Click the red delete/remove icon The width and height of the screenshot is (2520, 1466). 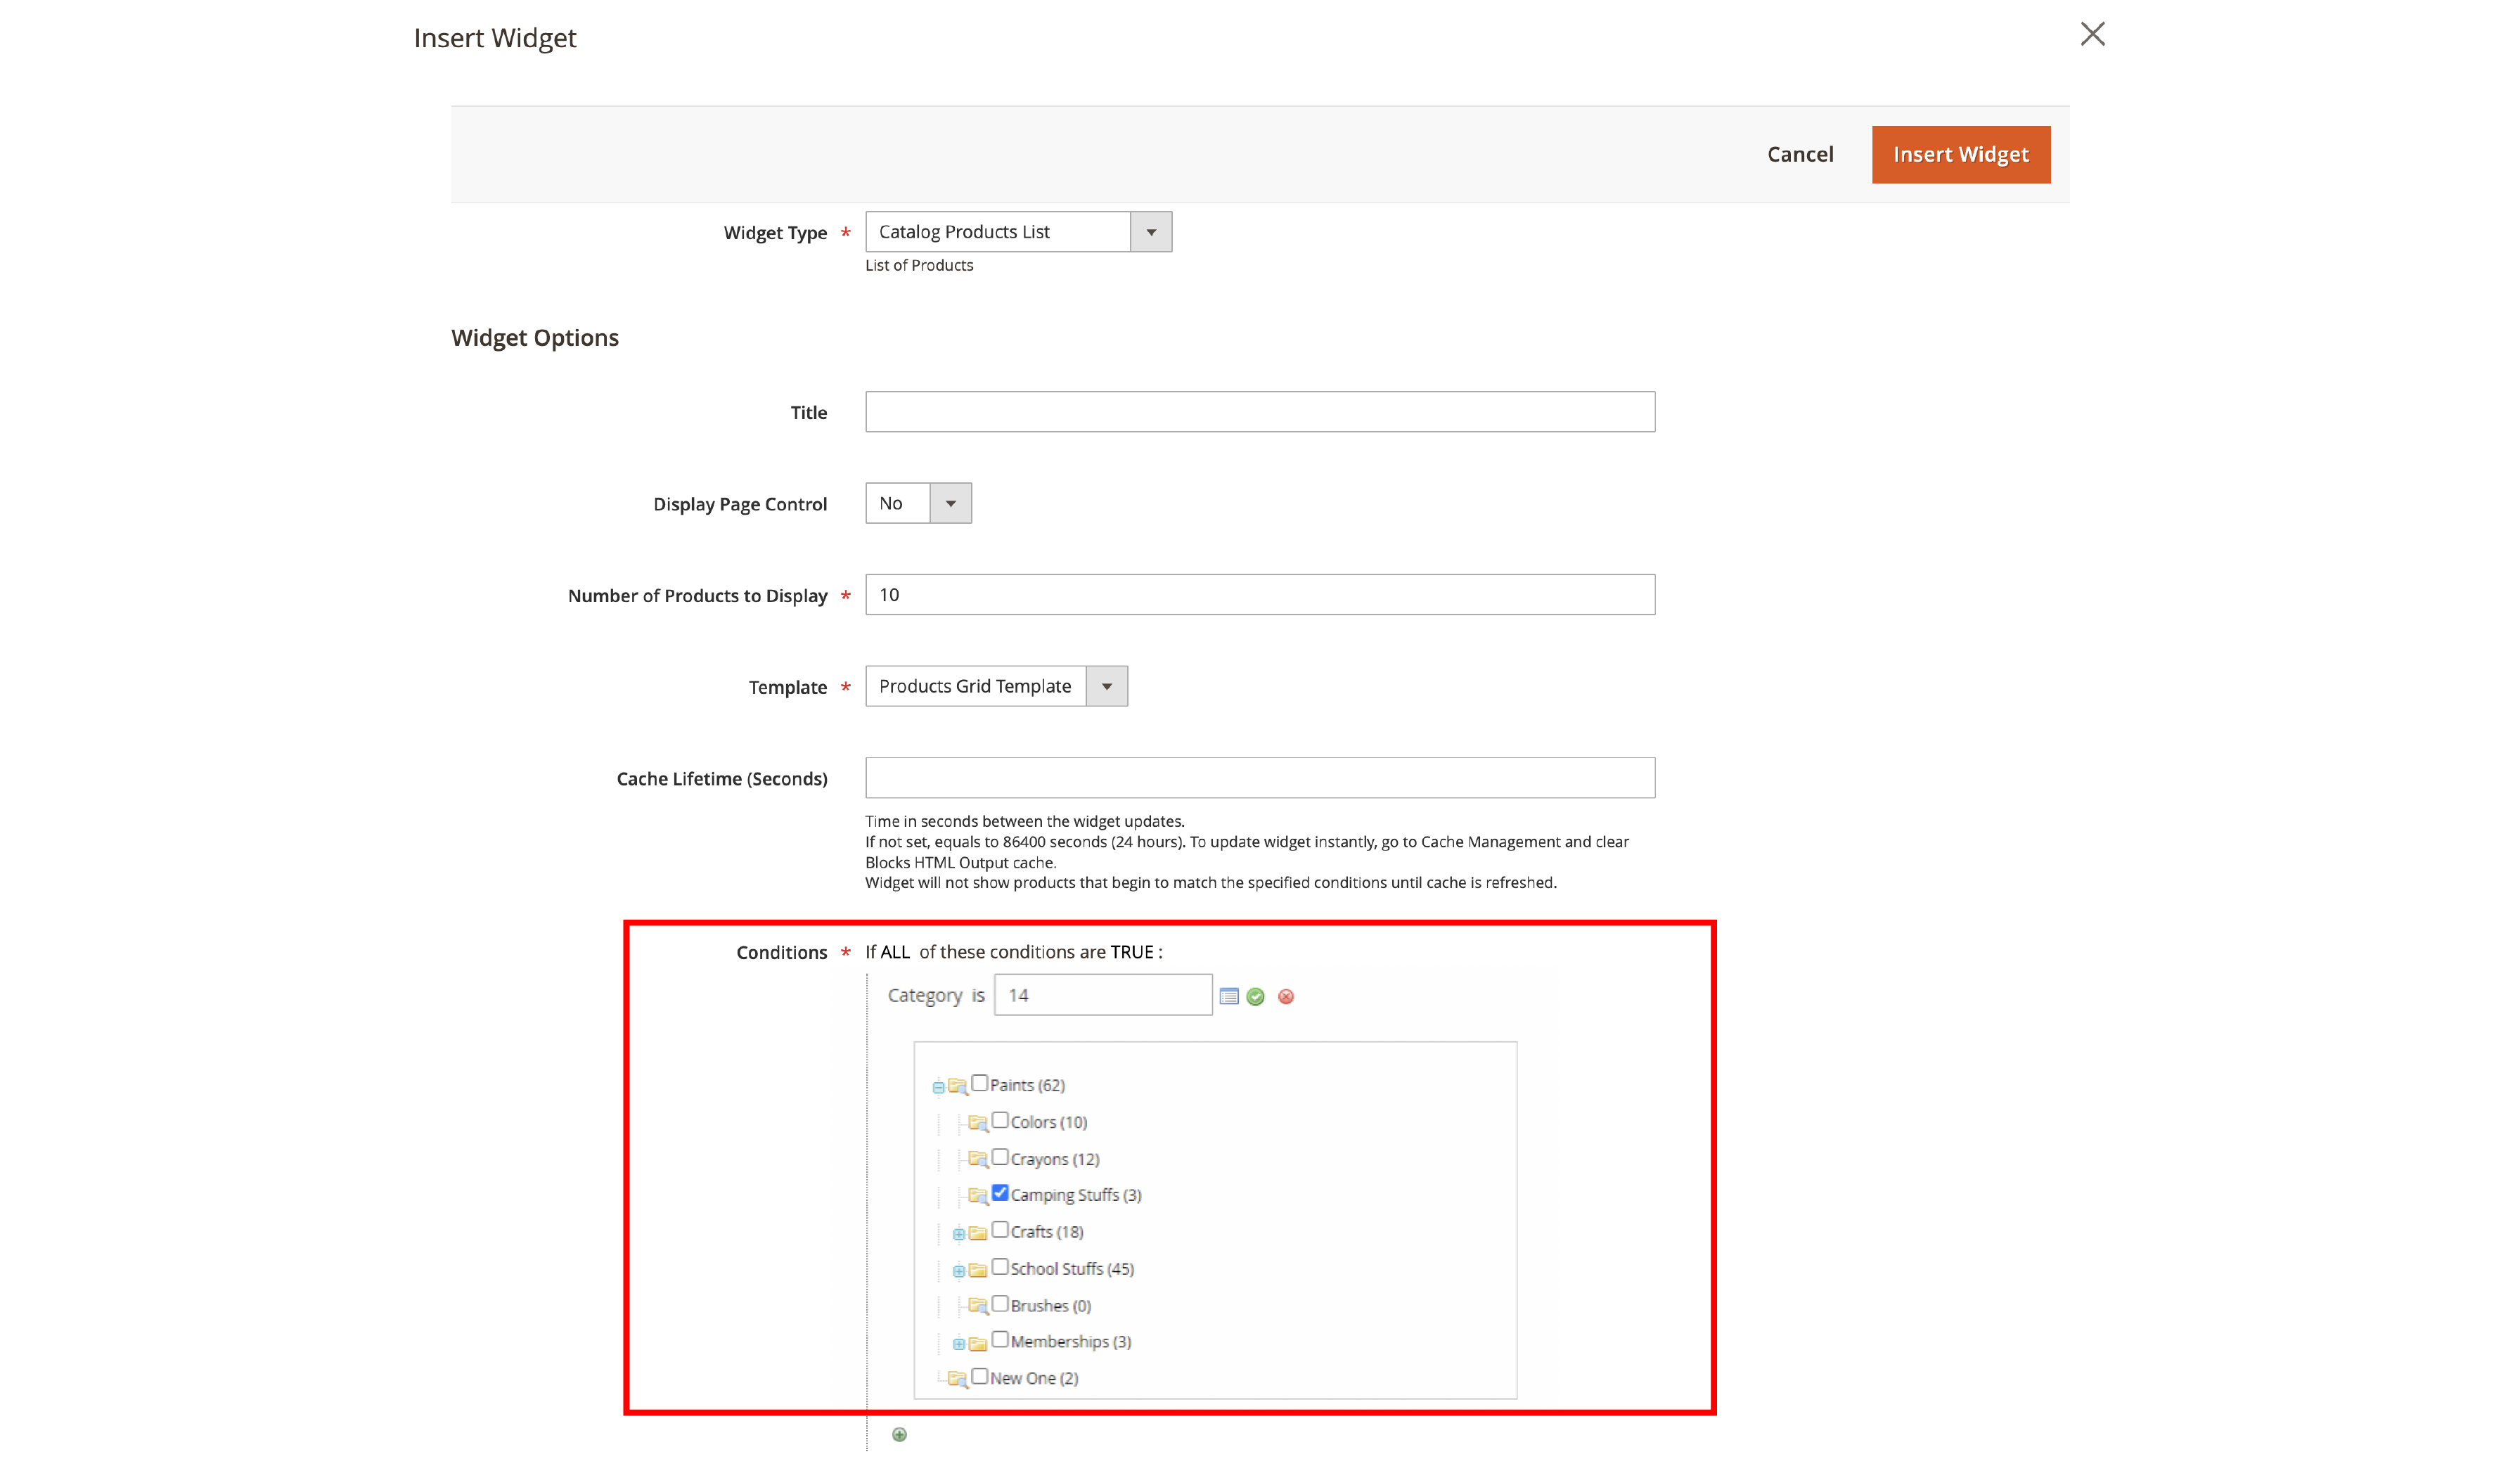point(1286,995)
